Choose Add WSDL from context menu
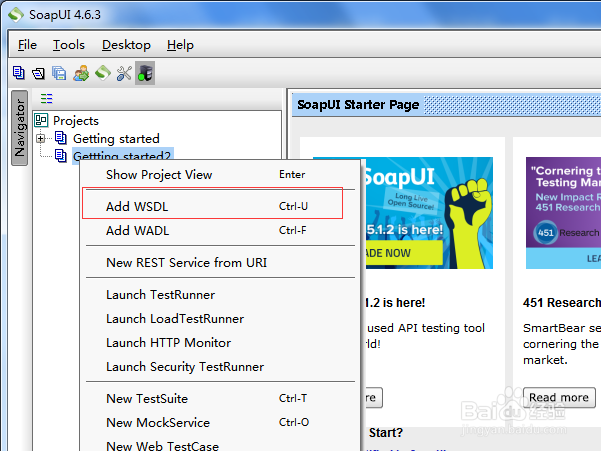Image resolution: width=601 pixels, height=451 pixels. coord(220,207)
